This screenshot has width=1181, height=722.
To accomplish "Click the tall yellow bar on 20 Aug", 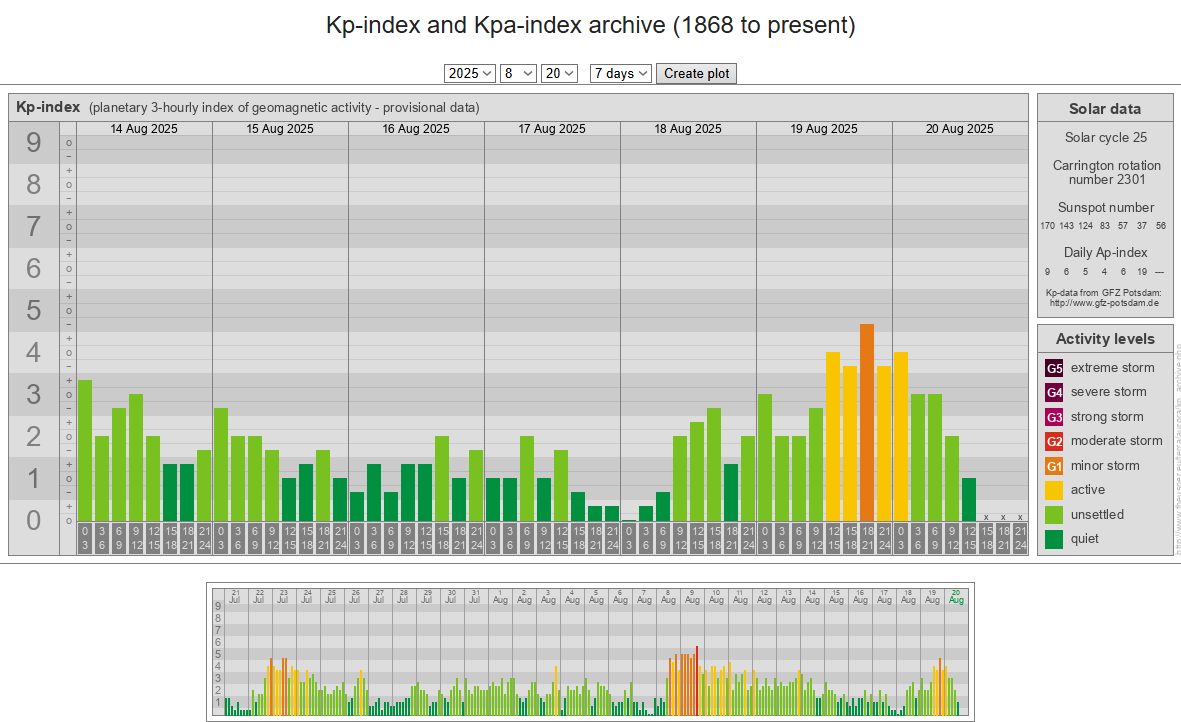I will tap(901, 436).
